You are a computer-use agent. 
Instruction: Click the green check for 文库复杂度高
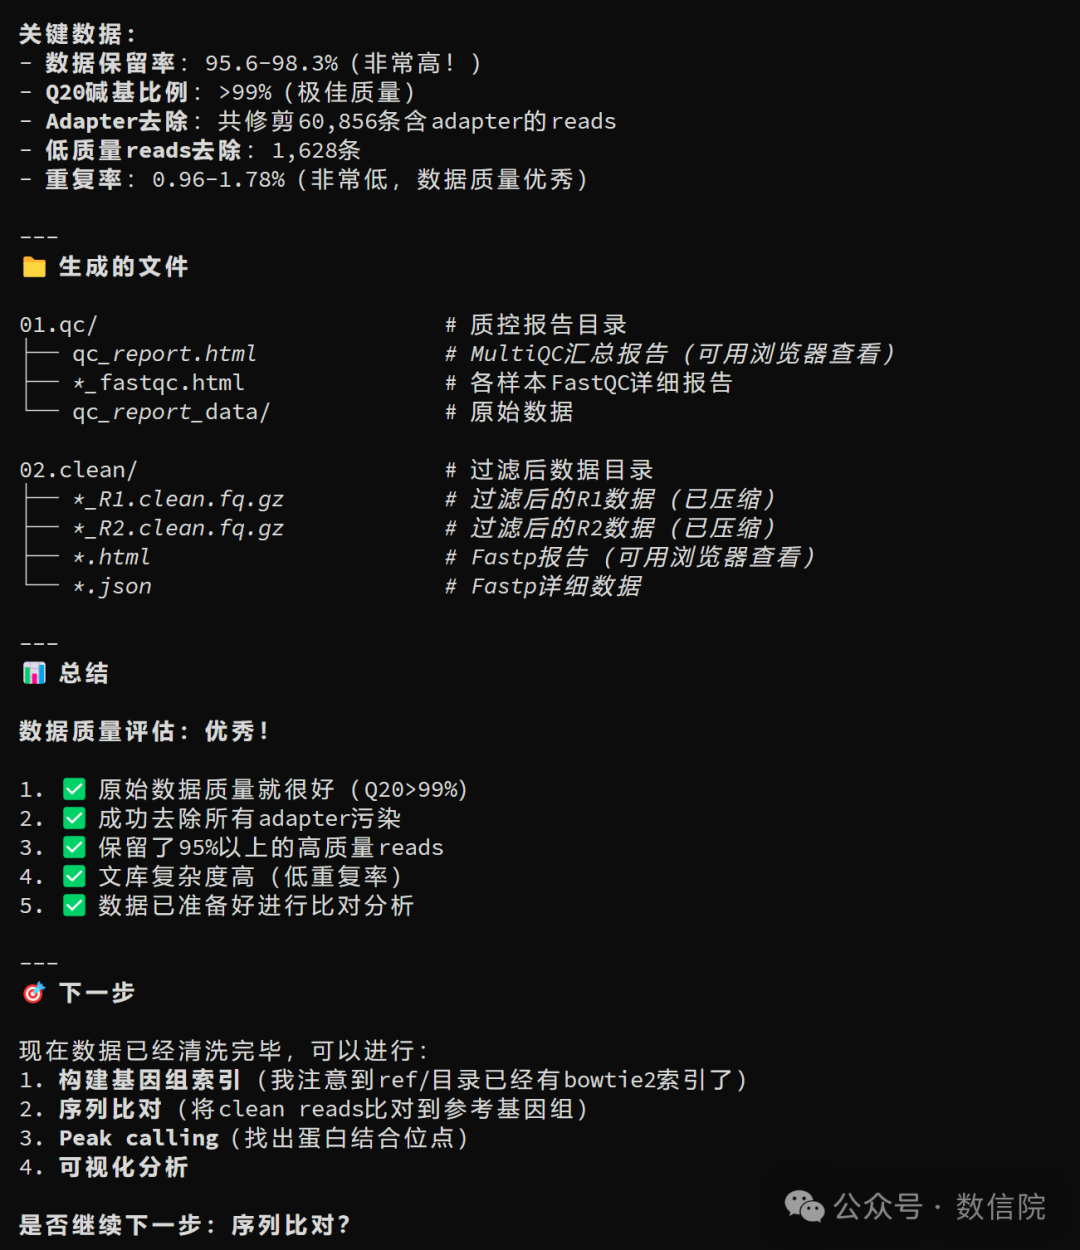point(74,876)
